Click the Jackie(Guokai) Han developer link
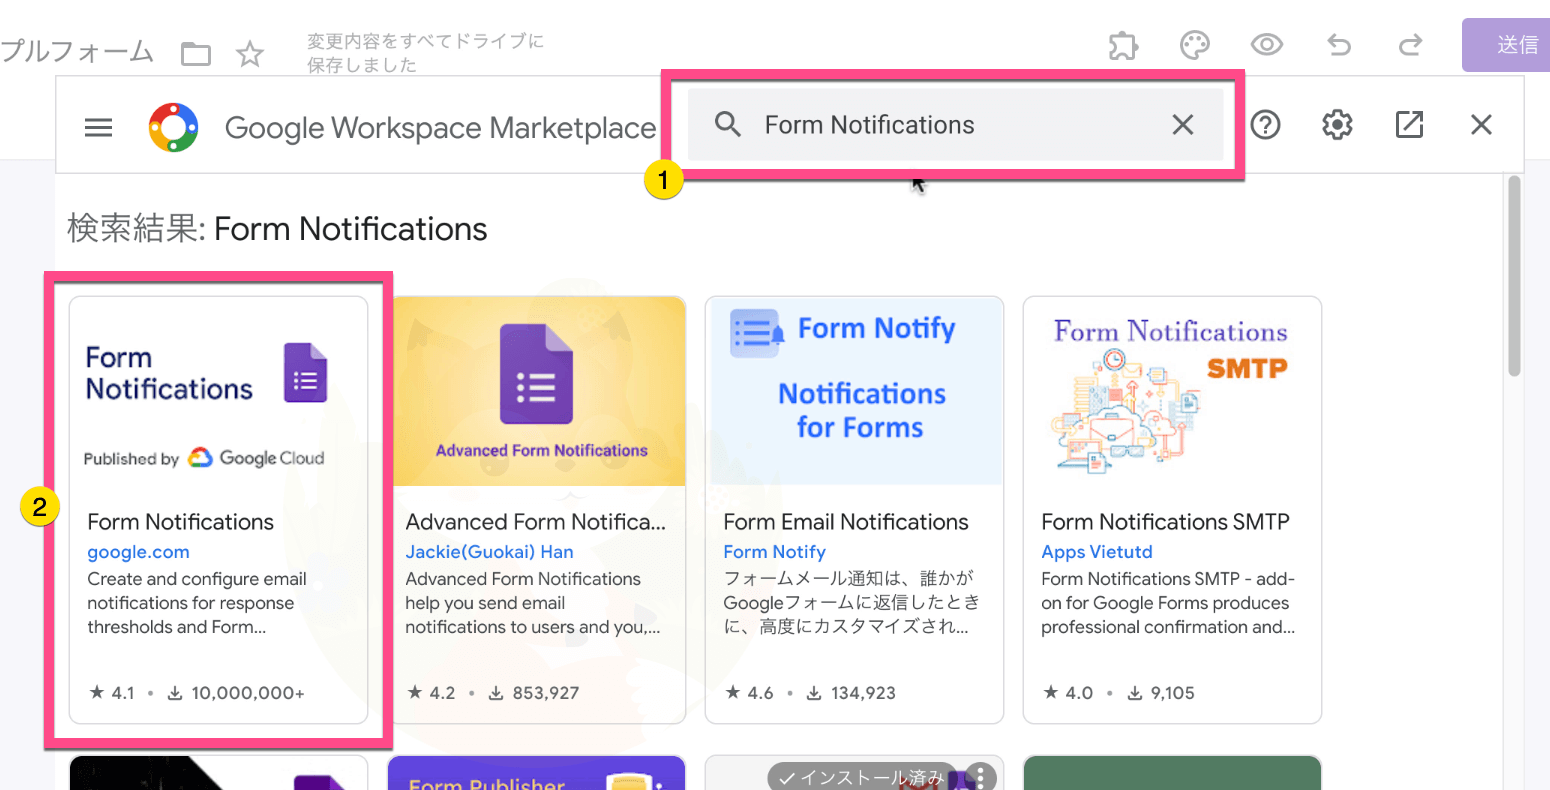The width and height of the screenshot is (1550, 790). click(489, 552)
